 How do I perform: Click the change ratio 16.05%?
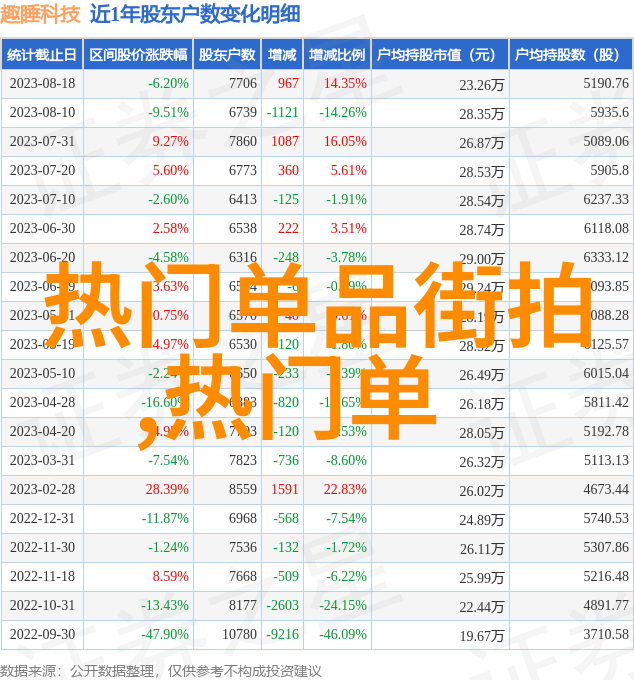(x=345, y=141)
